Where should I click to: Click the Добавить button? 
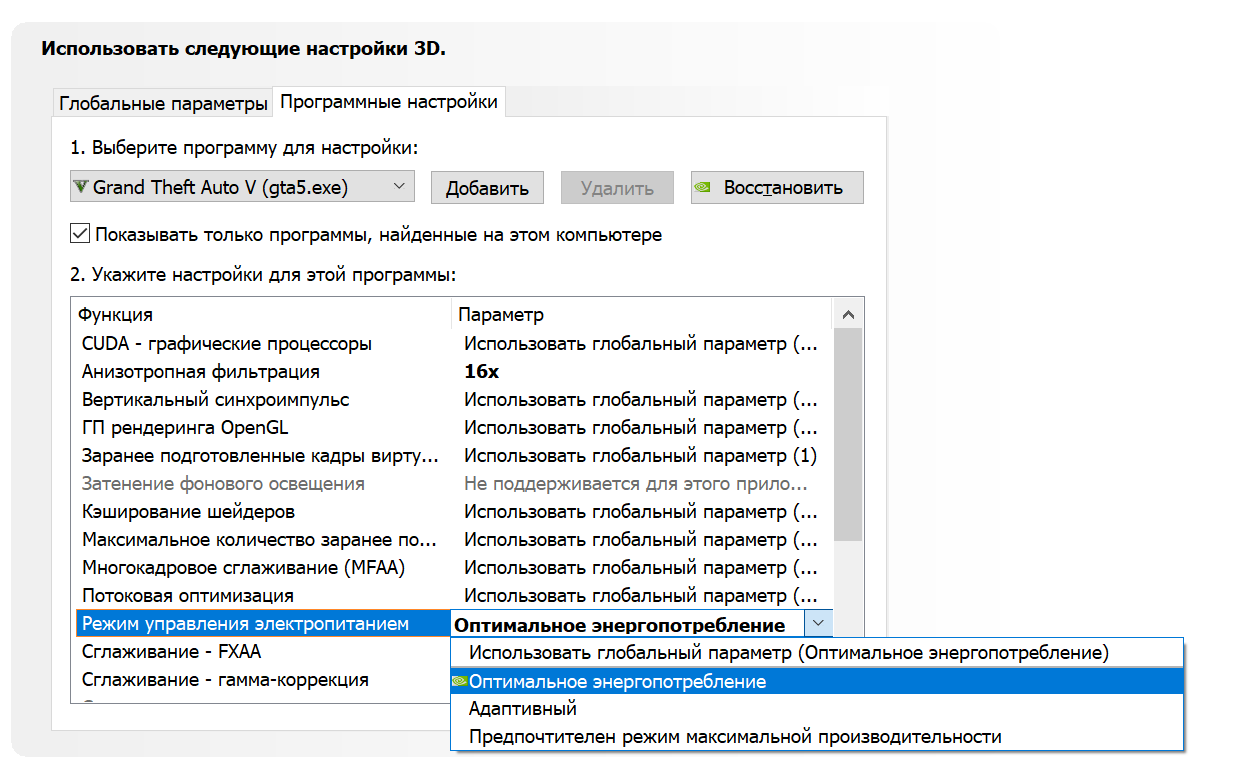point(487,187)
